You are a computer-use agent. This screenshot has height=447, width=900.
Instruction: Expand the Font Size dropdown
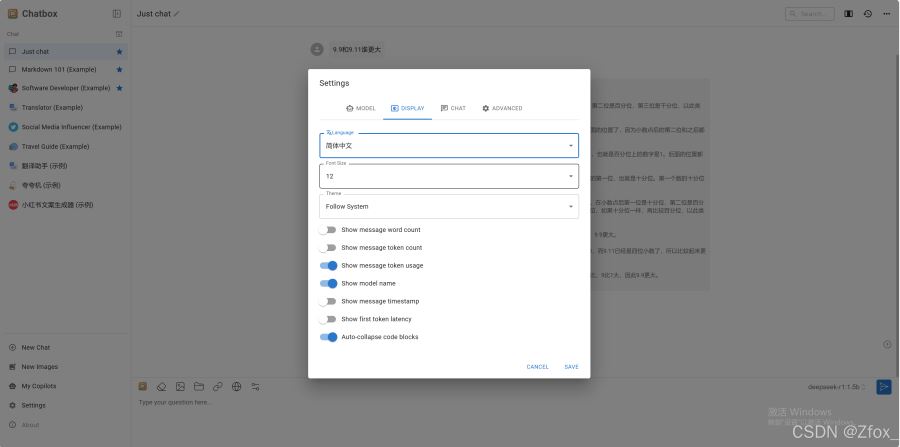(448, 175)
